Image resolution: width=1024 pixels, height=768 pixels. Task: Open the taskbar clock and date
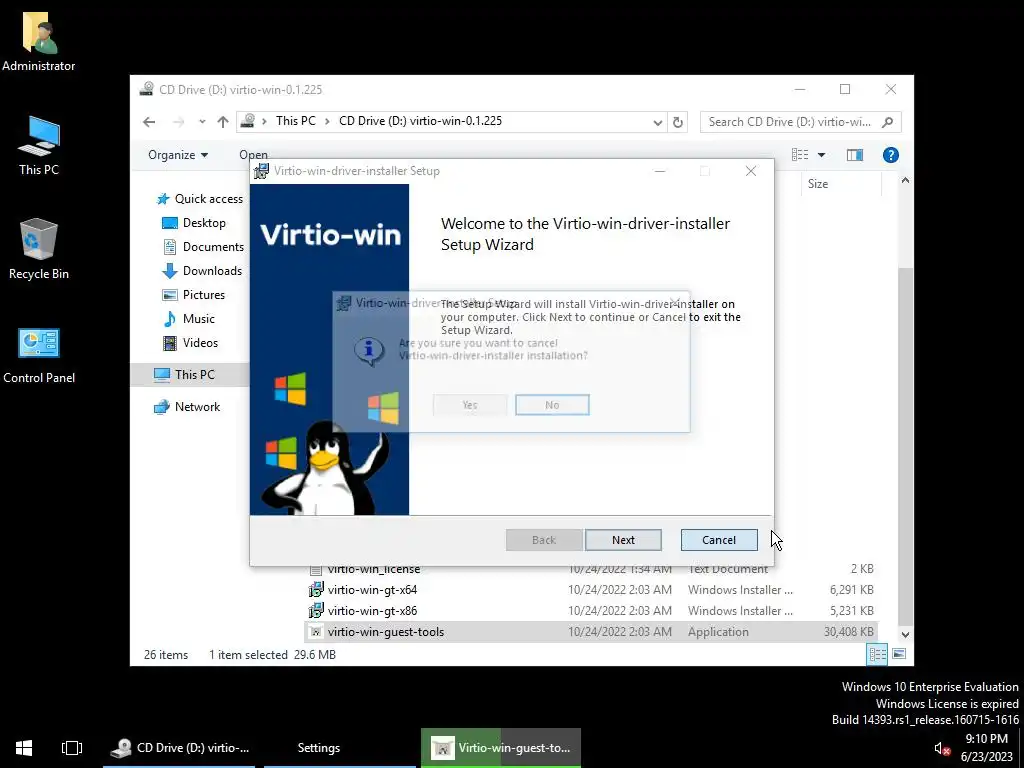click(x=986, y=748)
